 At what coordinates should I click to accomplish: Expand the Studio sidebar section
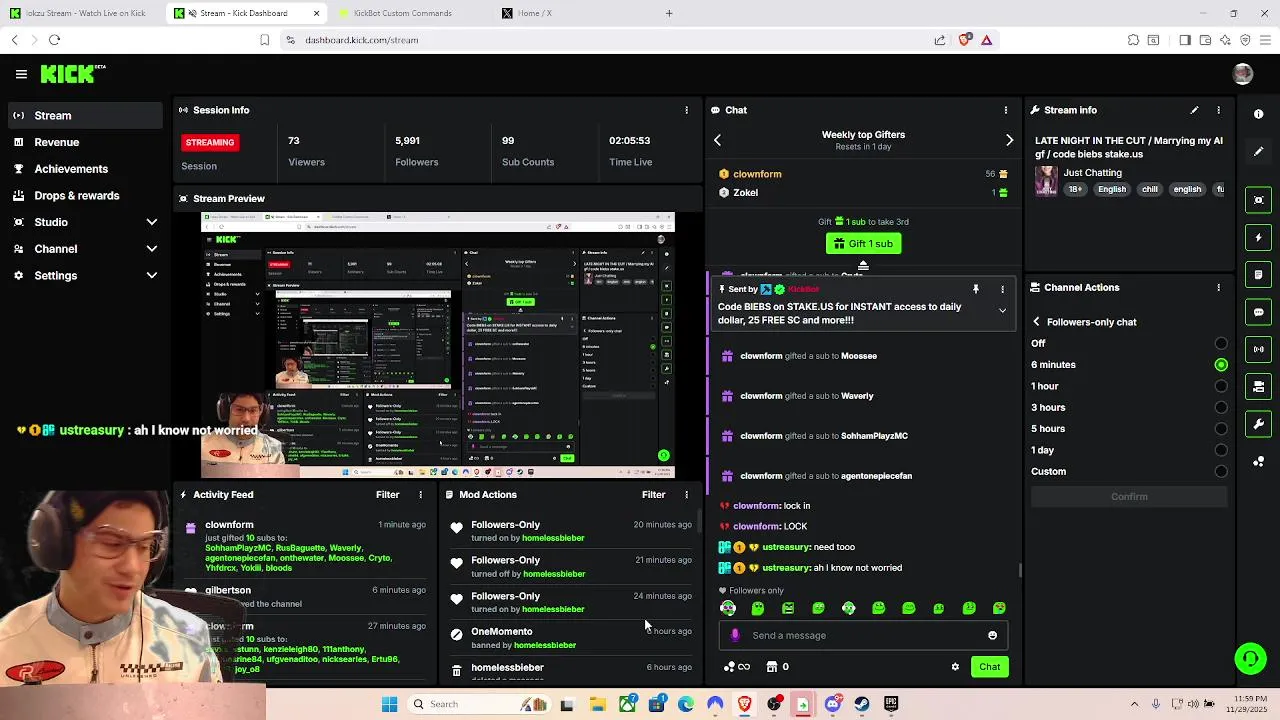(152, 222)
